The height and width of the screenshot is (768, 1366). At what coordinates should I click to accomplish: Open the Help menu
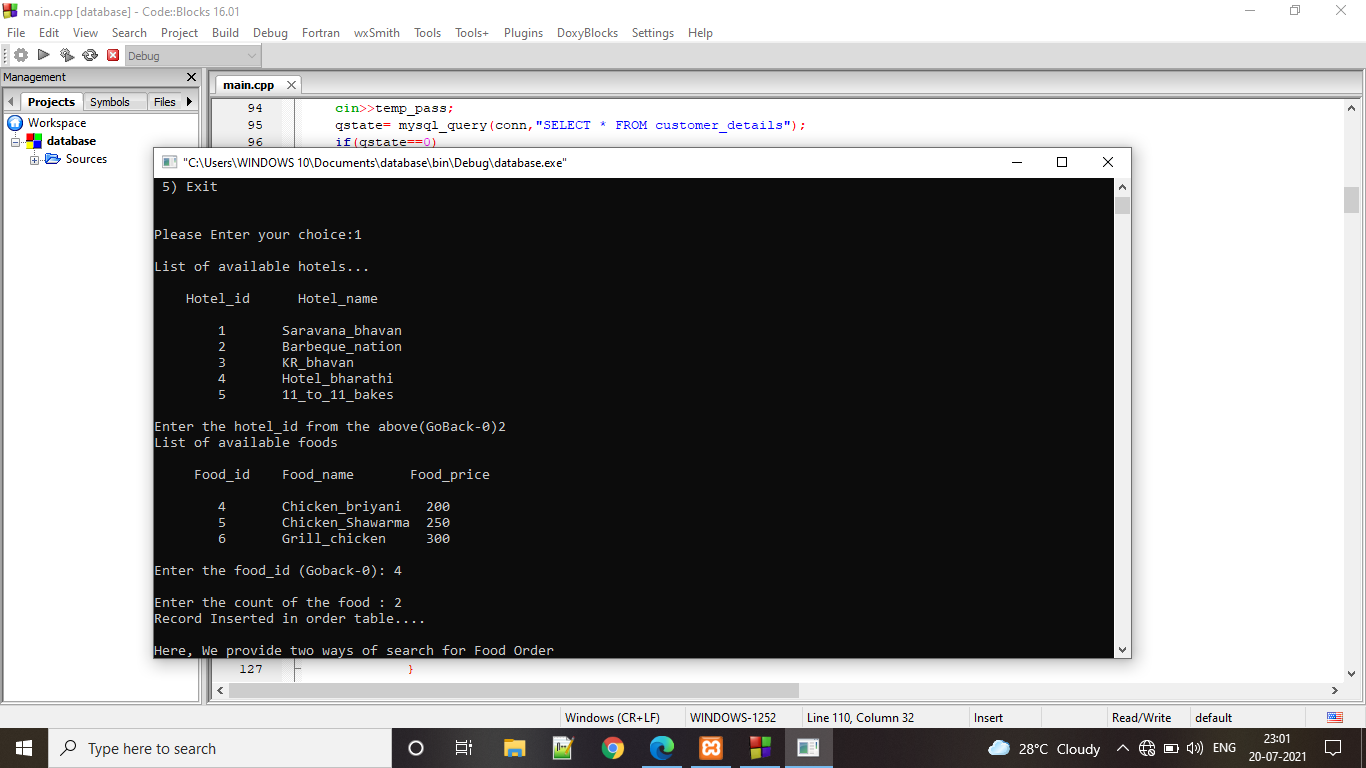700,33
